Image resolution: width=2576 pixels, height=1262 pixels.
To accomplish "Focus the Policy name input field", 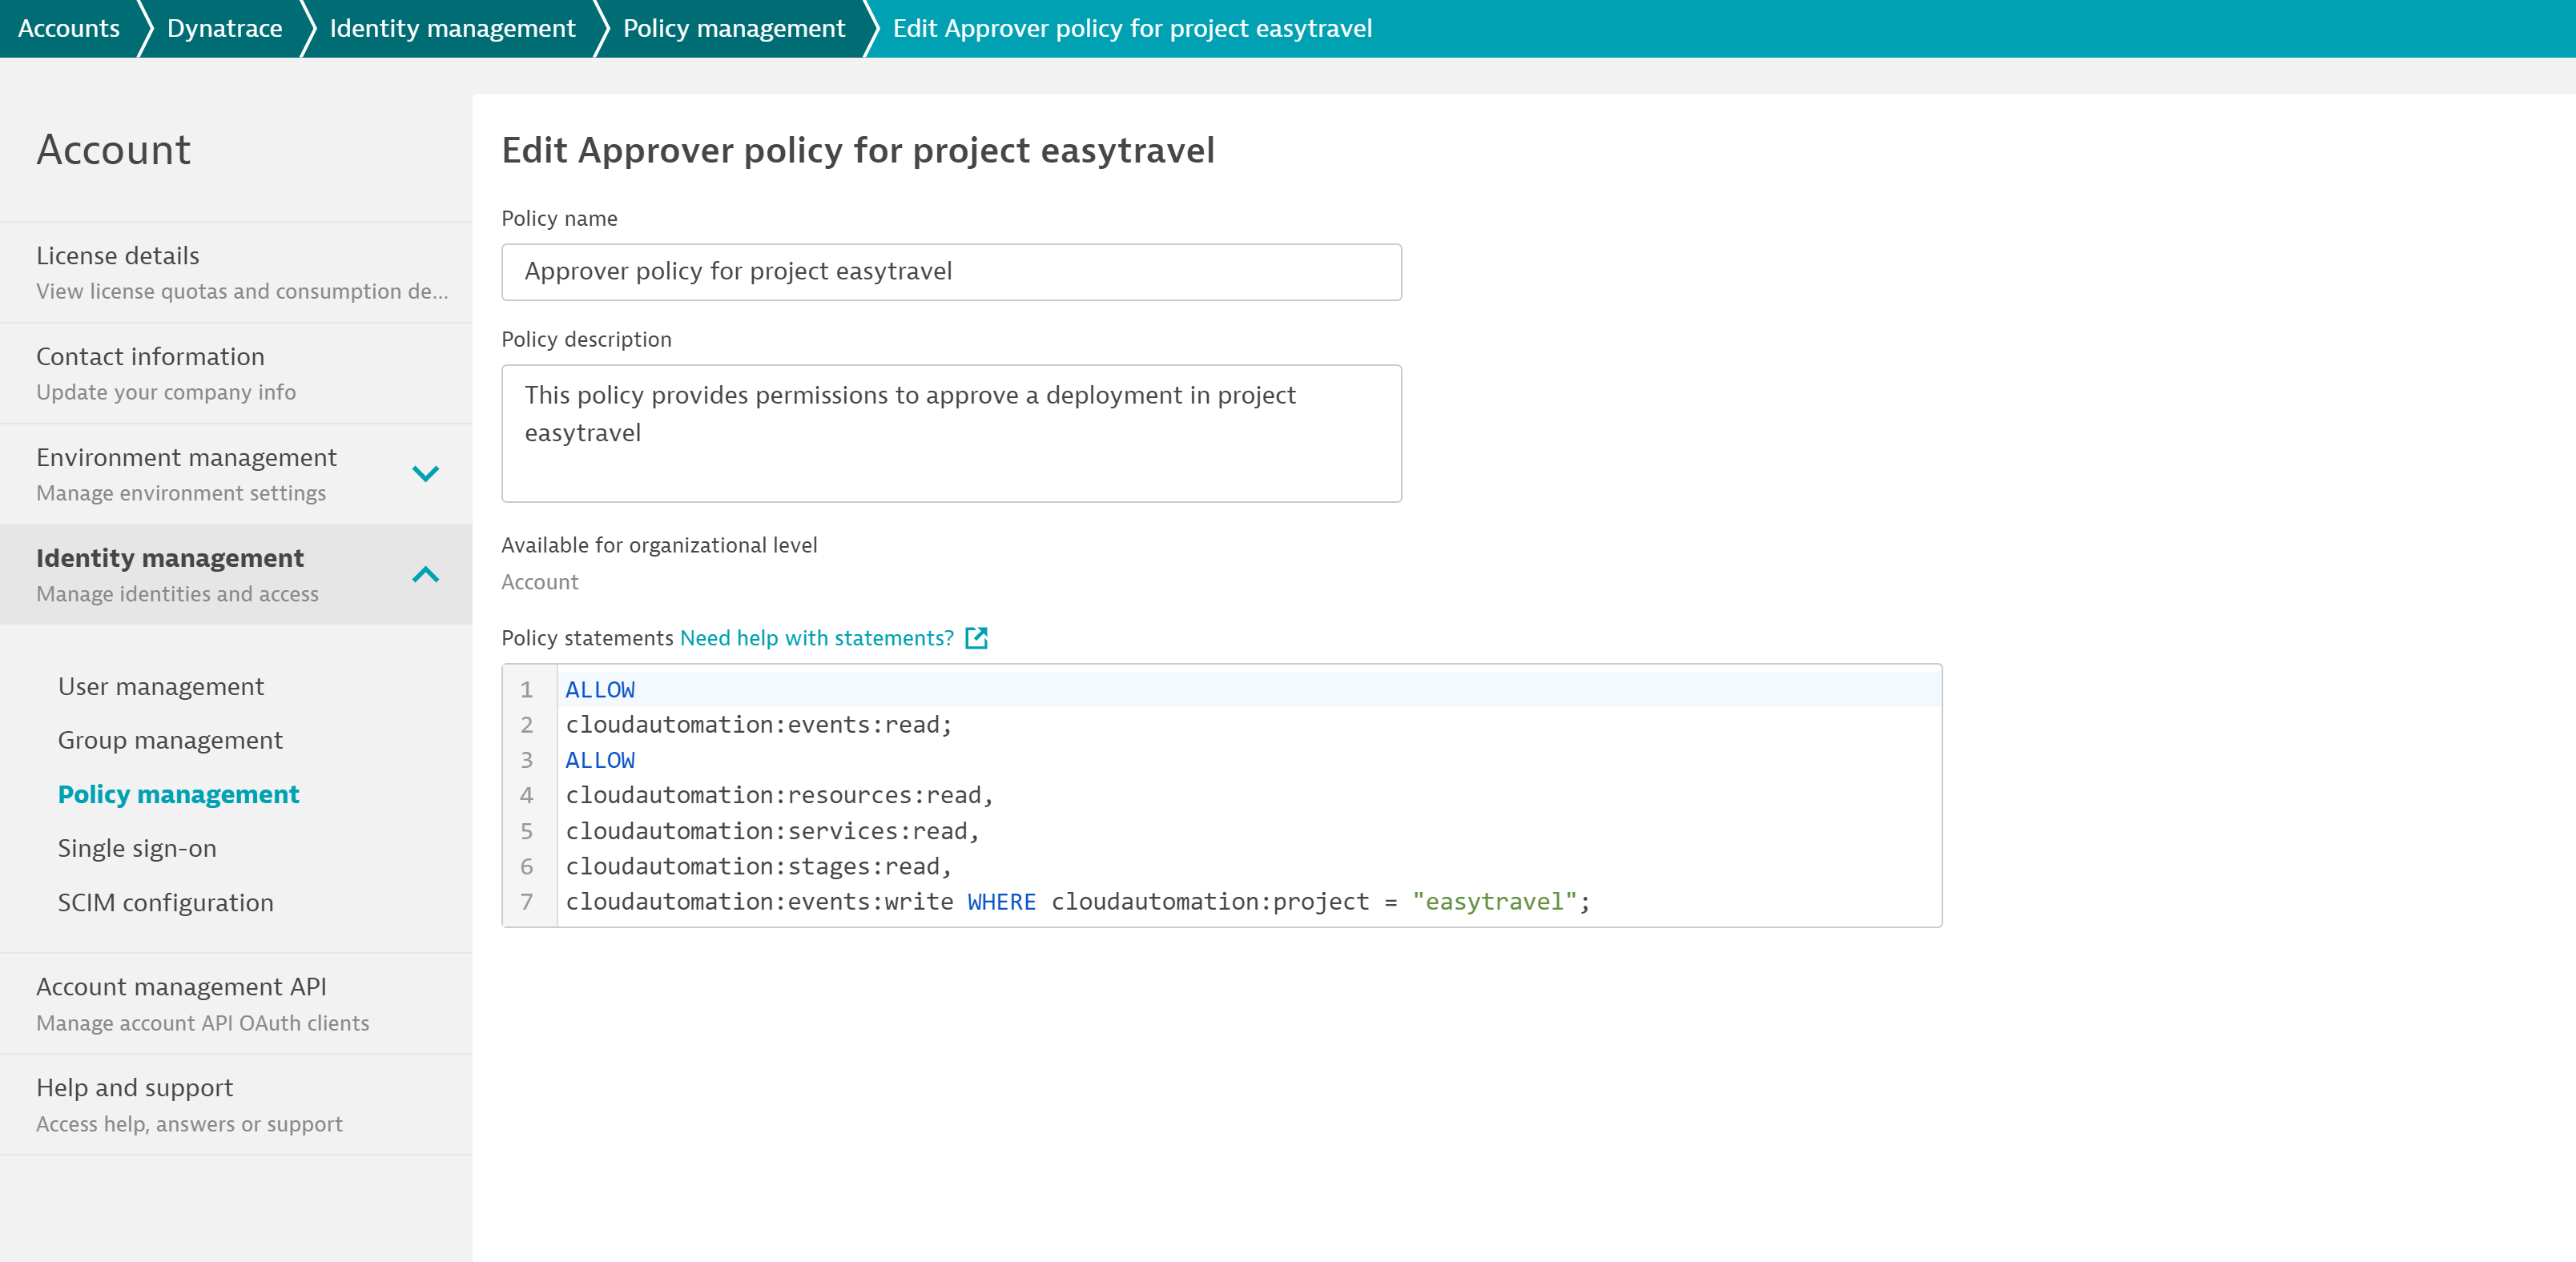I will click(x=951, y=272).
